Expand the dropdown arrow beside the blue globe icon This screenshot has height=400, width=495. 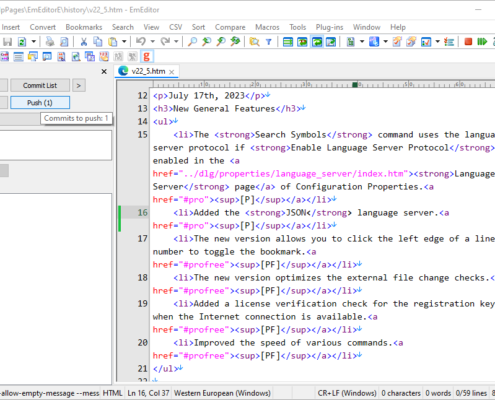(x=385, y=42)
